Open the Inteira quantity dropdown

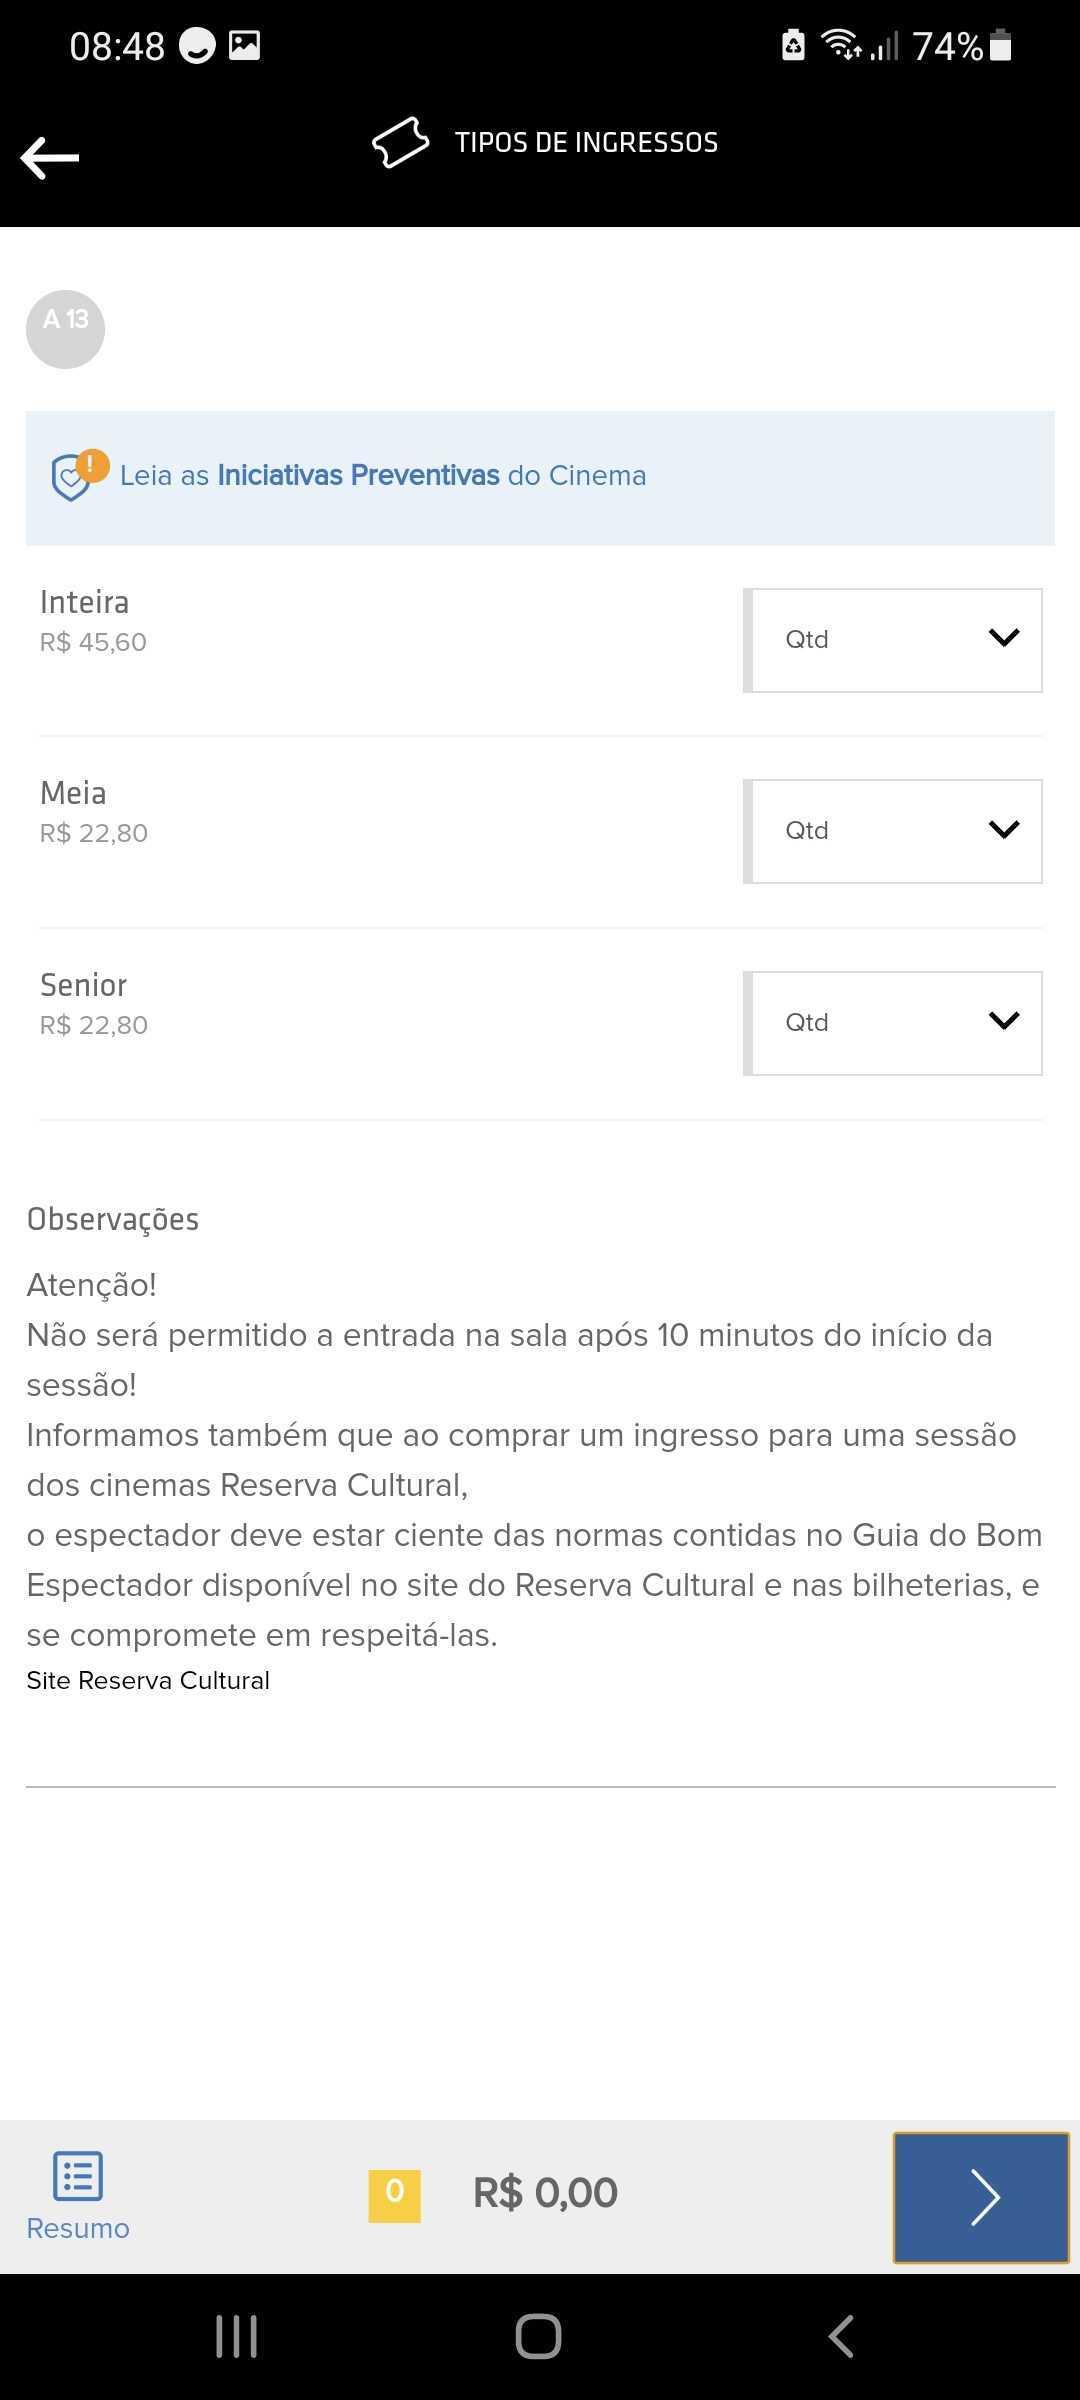coord(893,640)
